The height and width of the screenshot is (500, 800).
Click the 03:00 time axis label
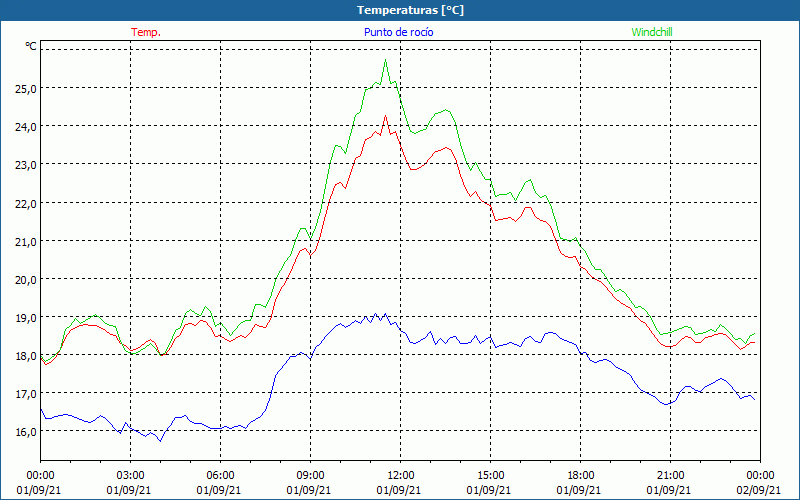pyautogui.click(x=130, y=476)
